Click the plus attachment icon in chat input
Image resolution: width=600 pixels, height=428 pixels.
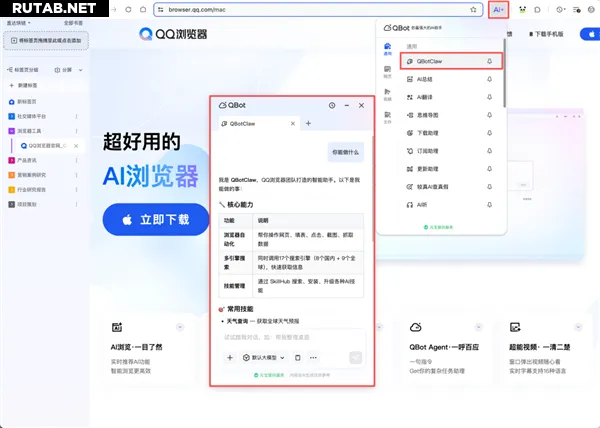(230, 357)
